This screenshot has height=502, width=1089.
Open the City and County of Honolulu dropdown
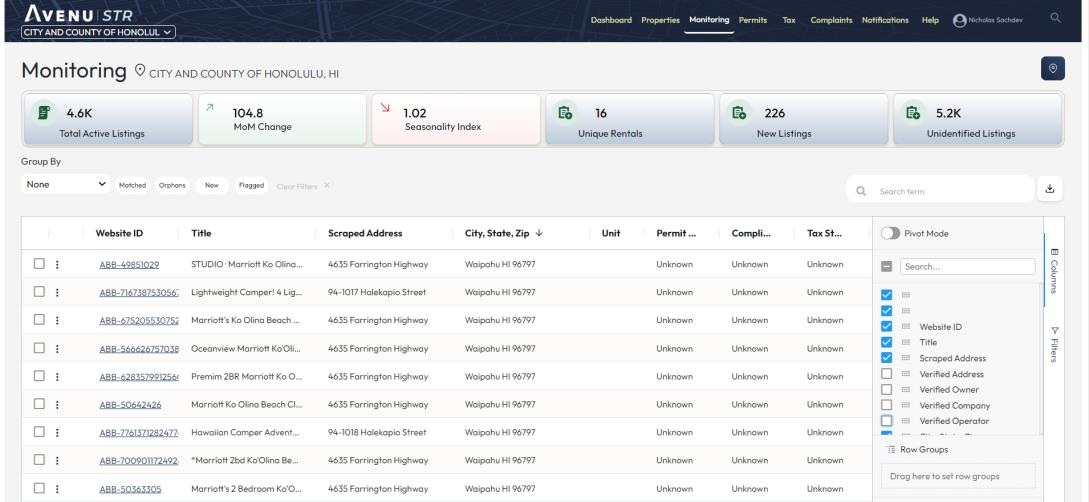pos(98,32)
